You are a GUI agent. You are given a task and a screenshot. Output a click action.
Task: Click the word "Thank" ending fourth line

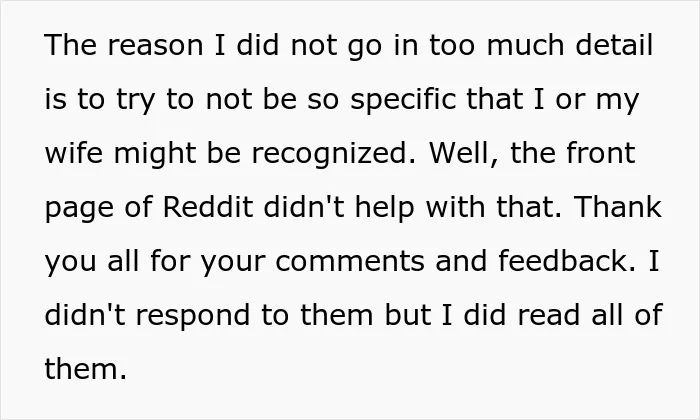tap(618, 207)
